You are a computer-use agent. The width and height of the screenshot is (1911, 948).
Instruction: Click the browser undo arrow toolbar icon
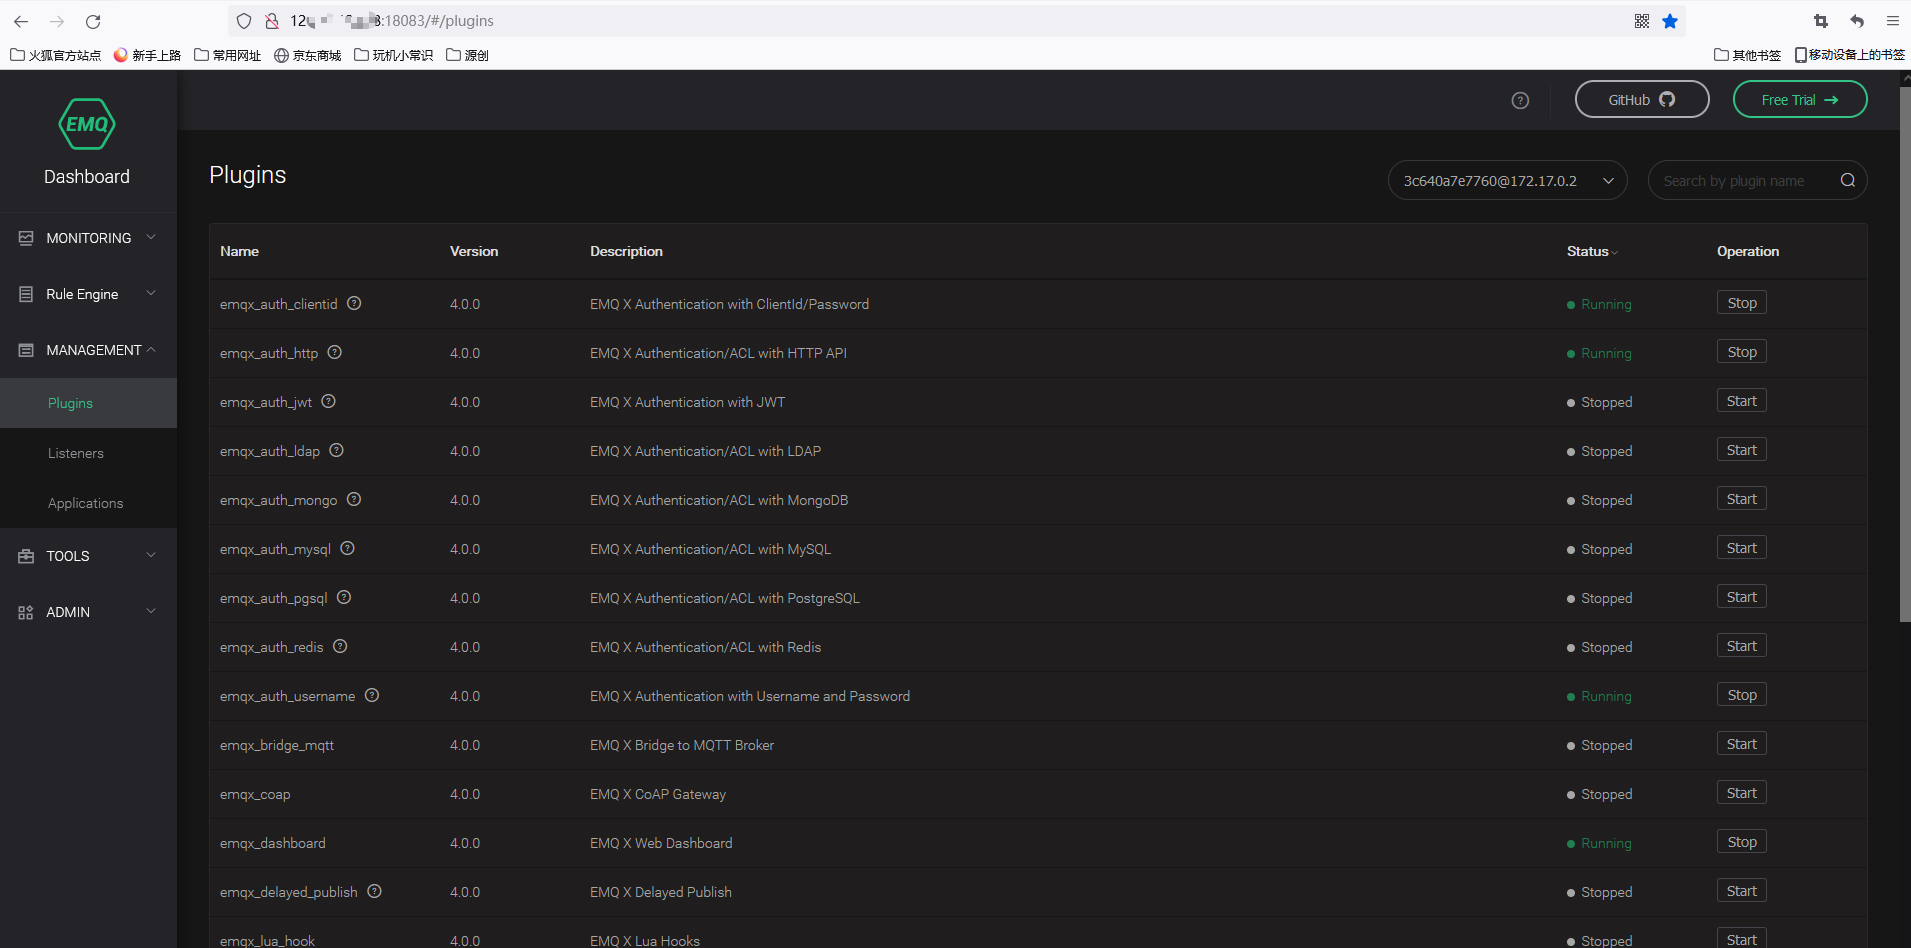[x=1857, y=21]
